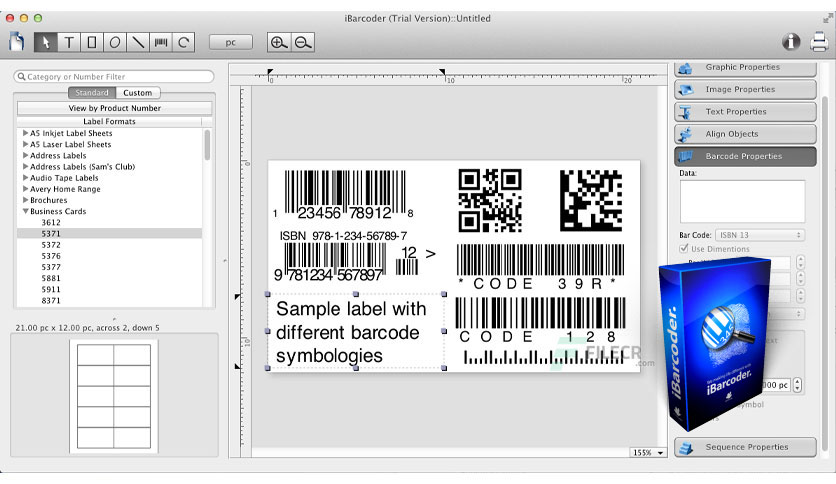Viewport: 836px width, 484px height.
Task: Click the new document icon
Action: [17, 42]
